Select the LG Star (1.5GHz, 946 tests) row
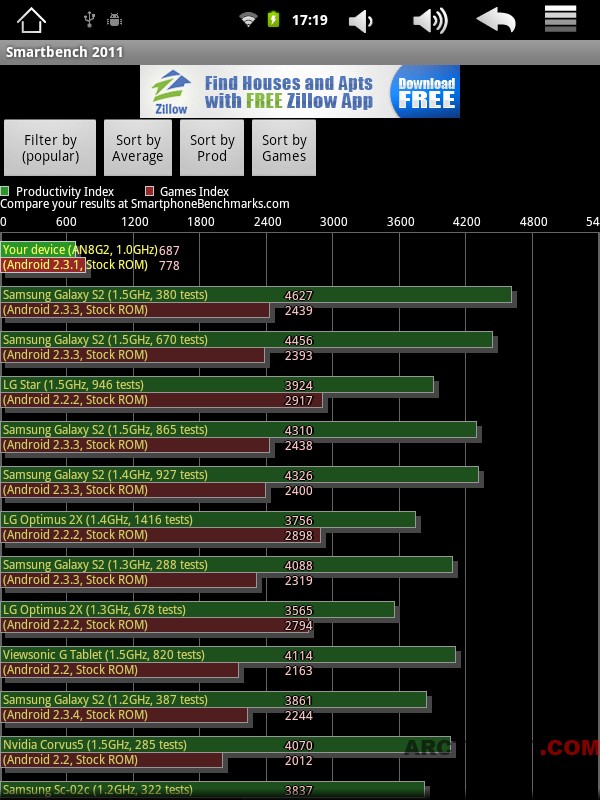 pyautogui.click(x=217, y=392)
